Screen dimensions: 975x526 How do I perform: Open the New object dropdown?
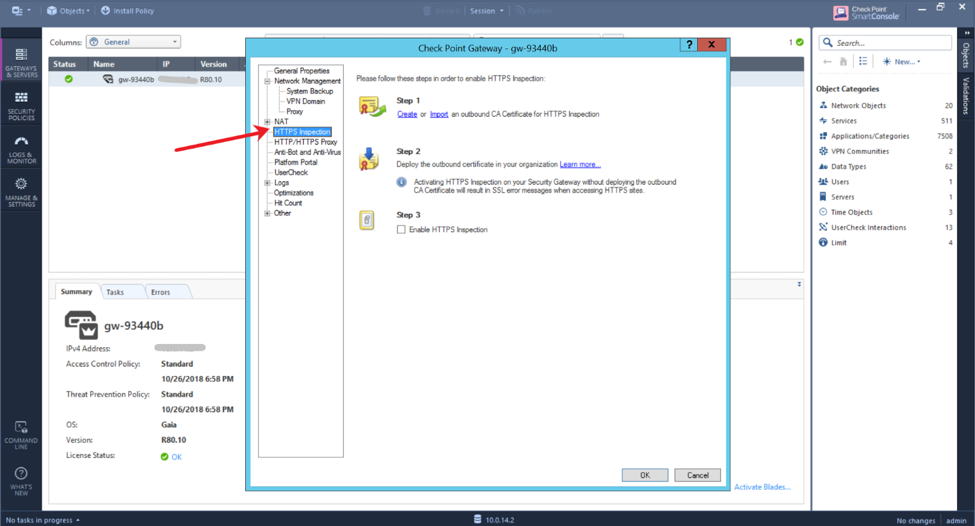click(x=902, y=62)
